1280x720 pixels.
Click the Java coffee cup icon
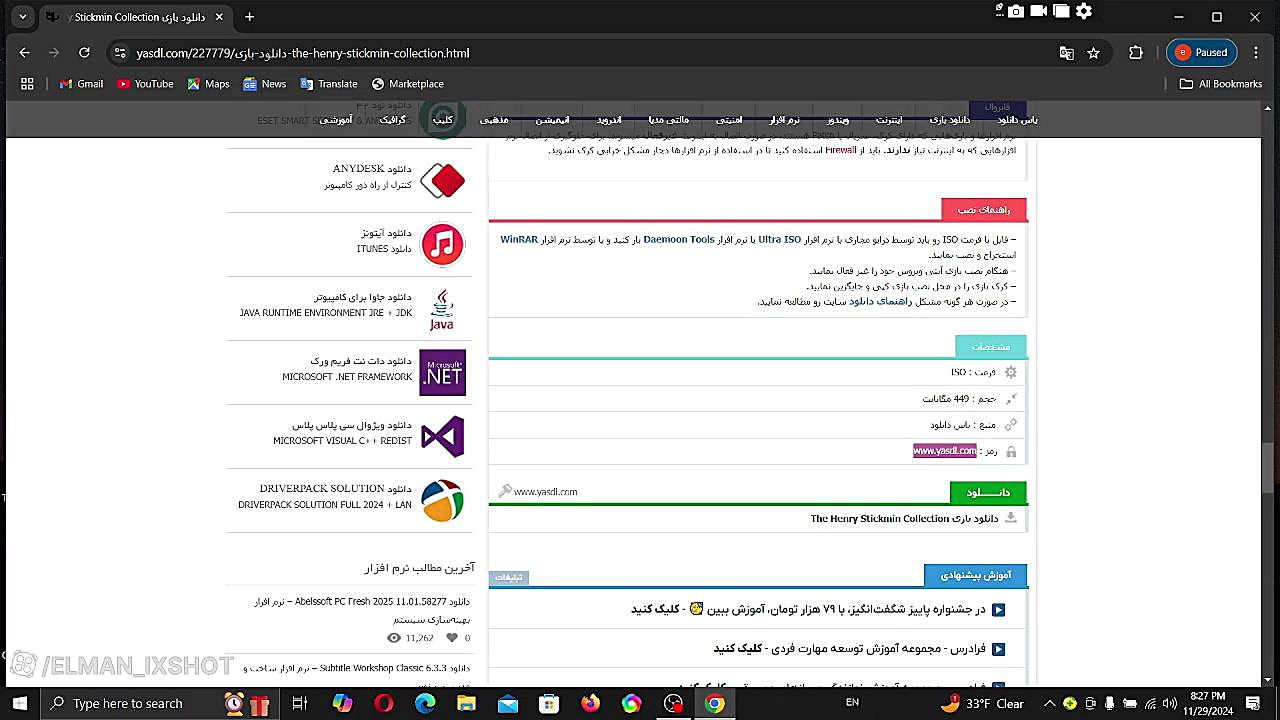(442, 310)
